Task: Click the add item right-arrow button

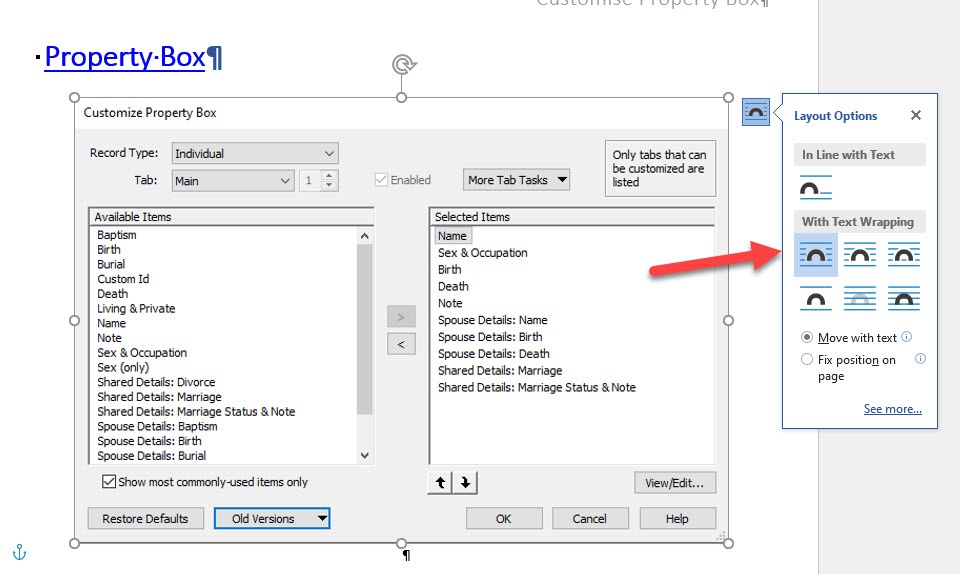Action: [x=401, y=316]
